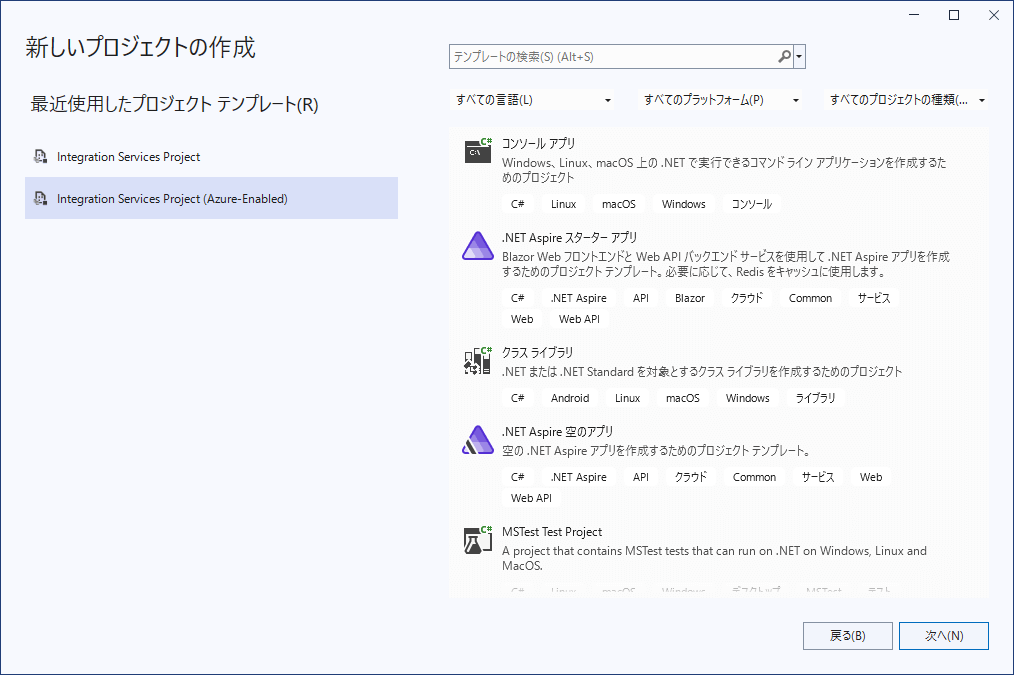This screenshot has height=675, width=1014.
Task: Select the クラス ライブラリ template title
Action: [x=538, y=352]
